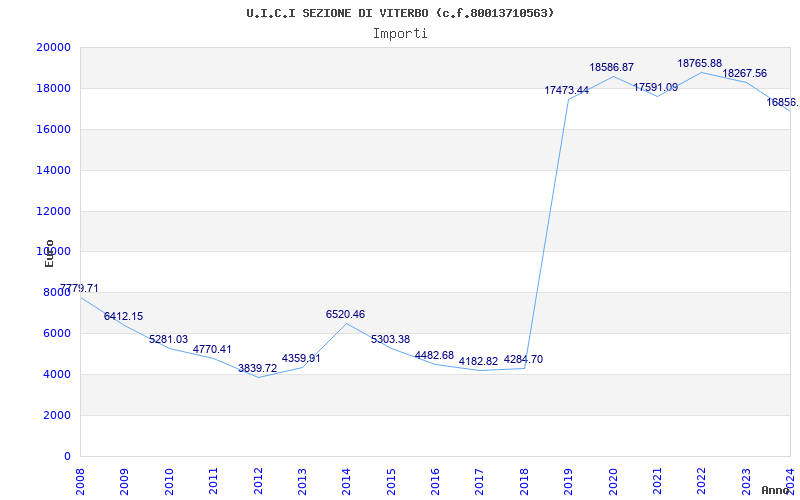Click the Importi subtitle
800x500 pixels.
400,34
